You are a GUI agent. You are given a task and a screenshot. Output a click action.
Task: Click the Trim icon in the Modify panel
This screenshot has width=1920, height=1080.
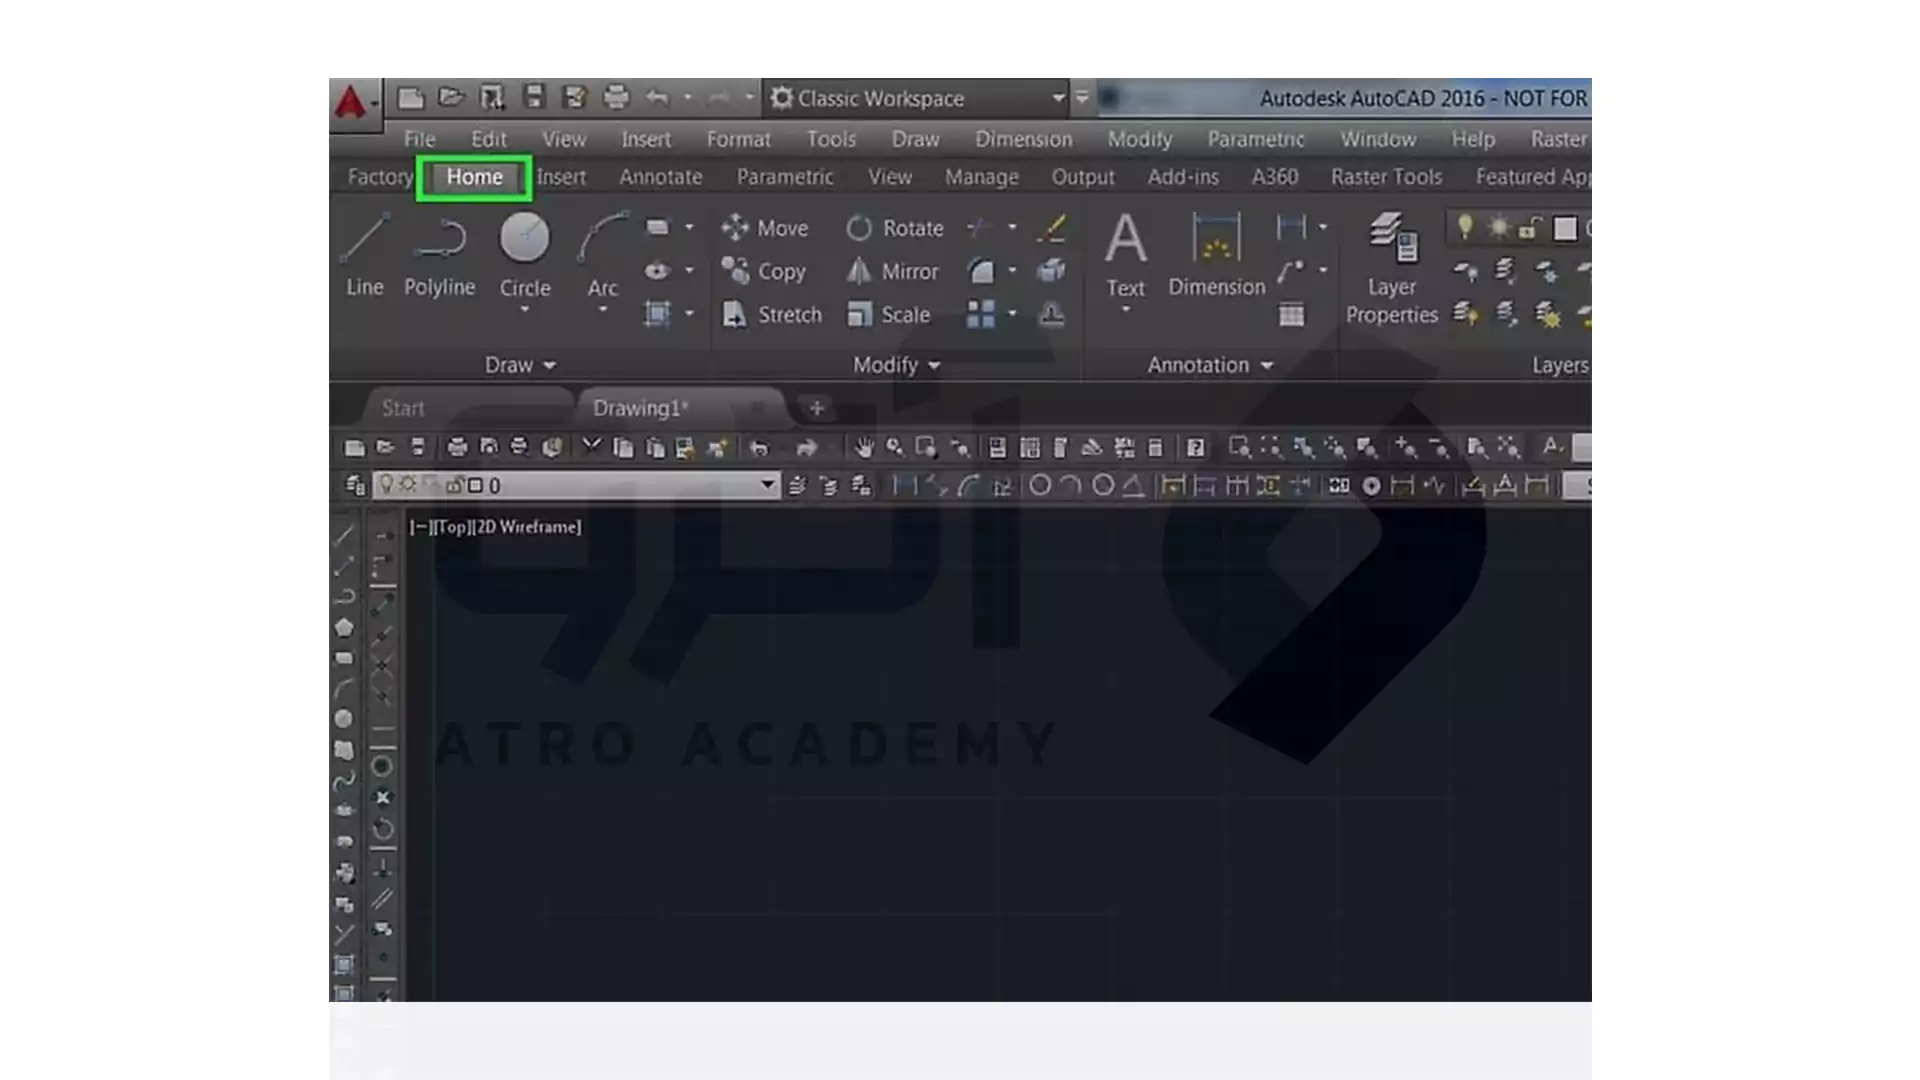[x=978, y=228]
